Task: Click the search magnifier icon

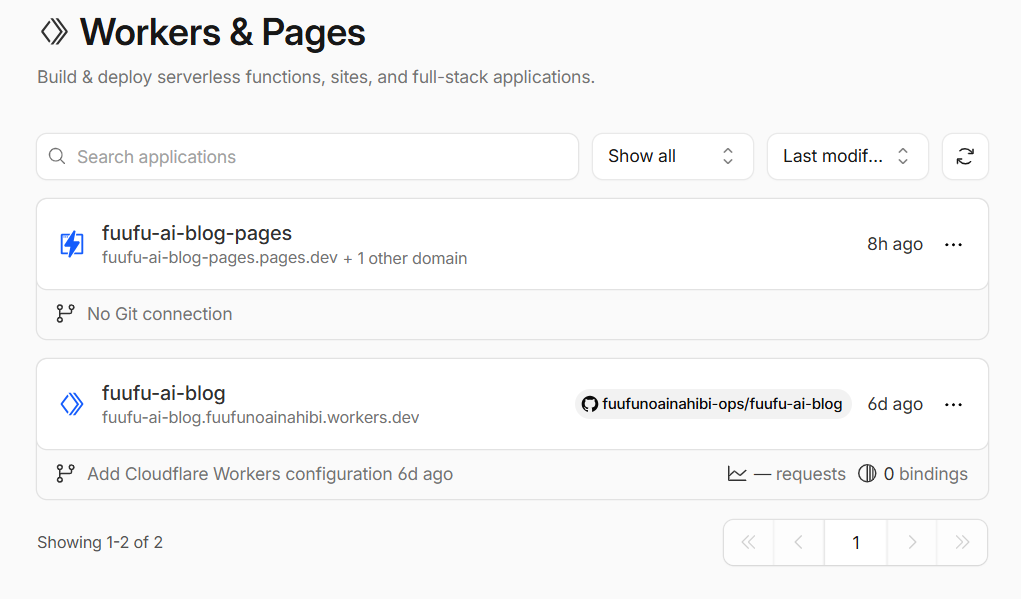Action: [57, 156]
